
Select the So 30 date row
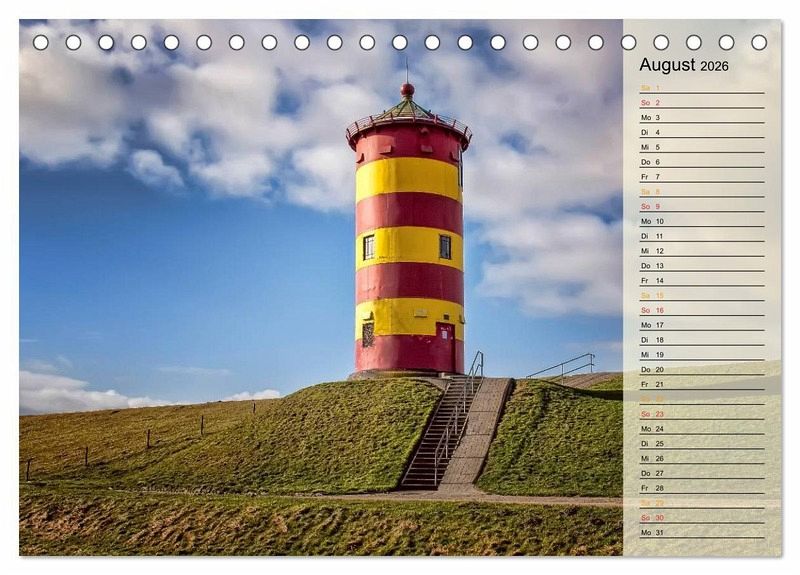pyautogui.click(x=701, y=517)
